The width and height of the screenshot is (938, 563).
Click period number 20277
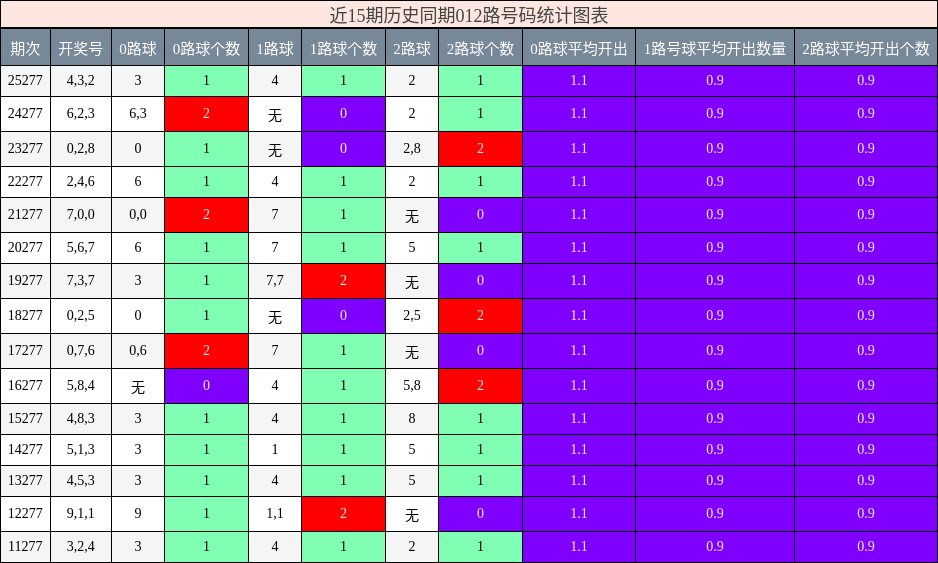25,248
